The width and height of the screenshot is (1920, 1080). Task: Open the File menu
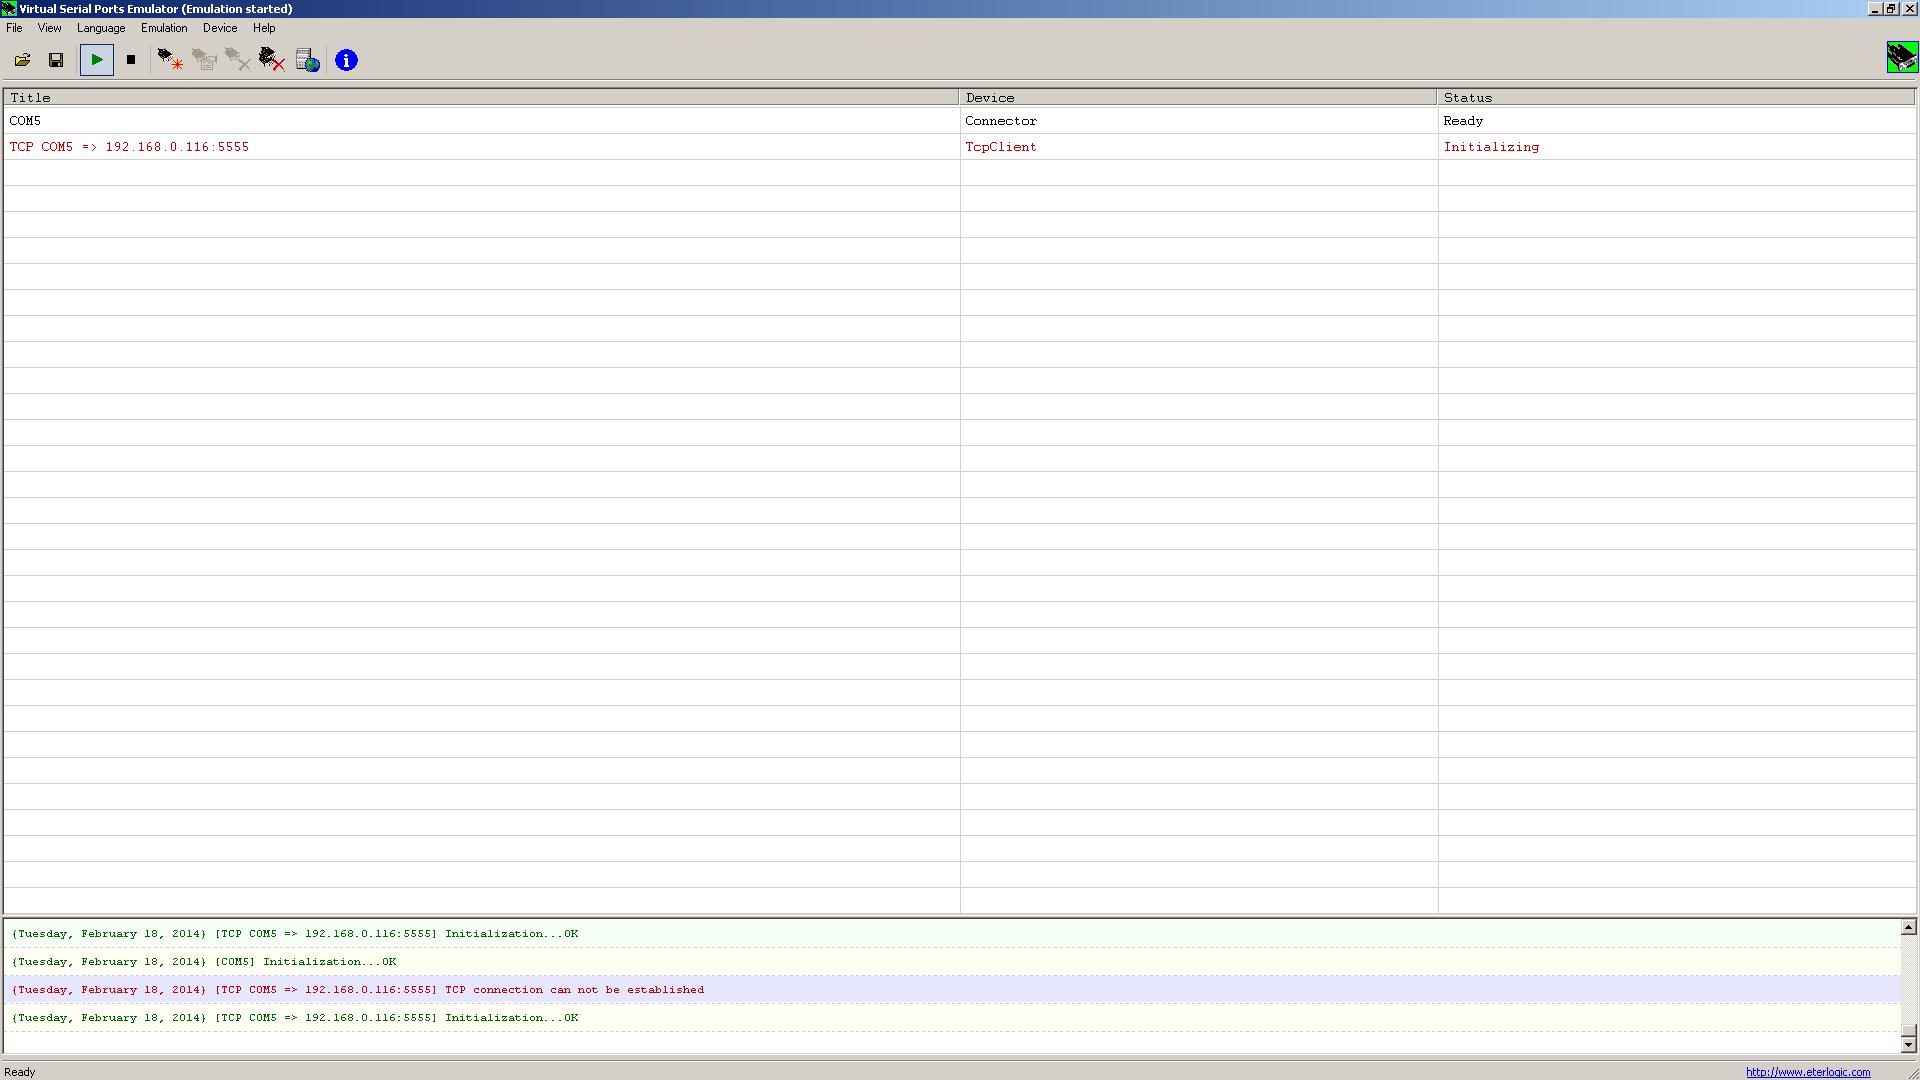14,28
